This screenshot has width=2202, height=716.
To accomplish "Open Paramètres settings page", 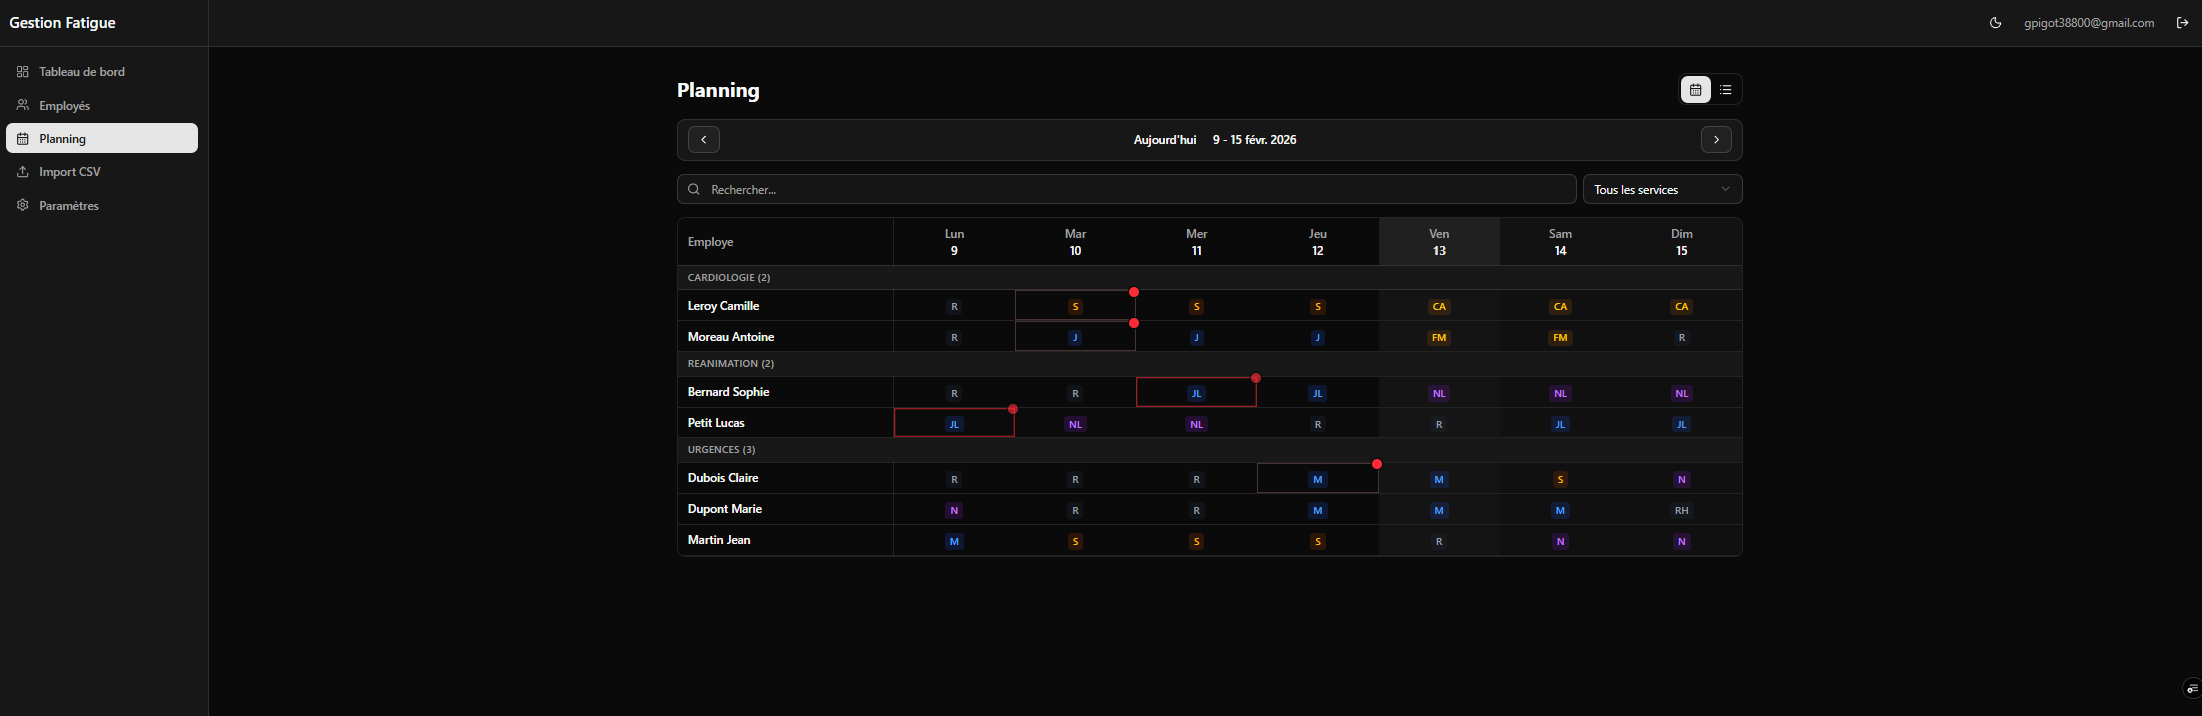I will (x=68, y=206).
